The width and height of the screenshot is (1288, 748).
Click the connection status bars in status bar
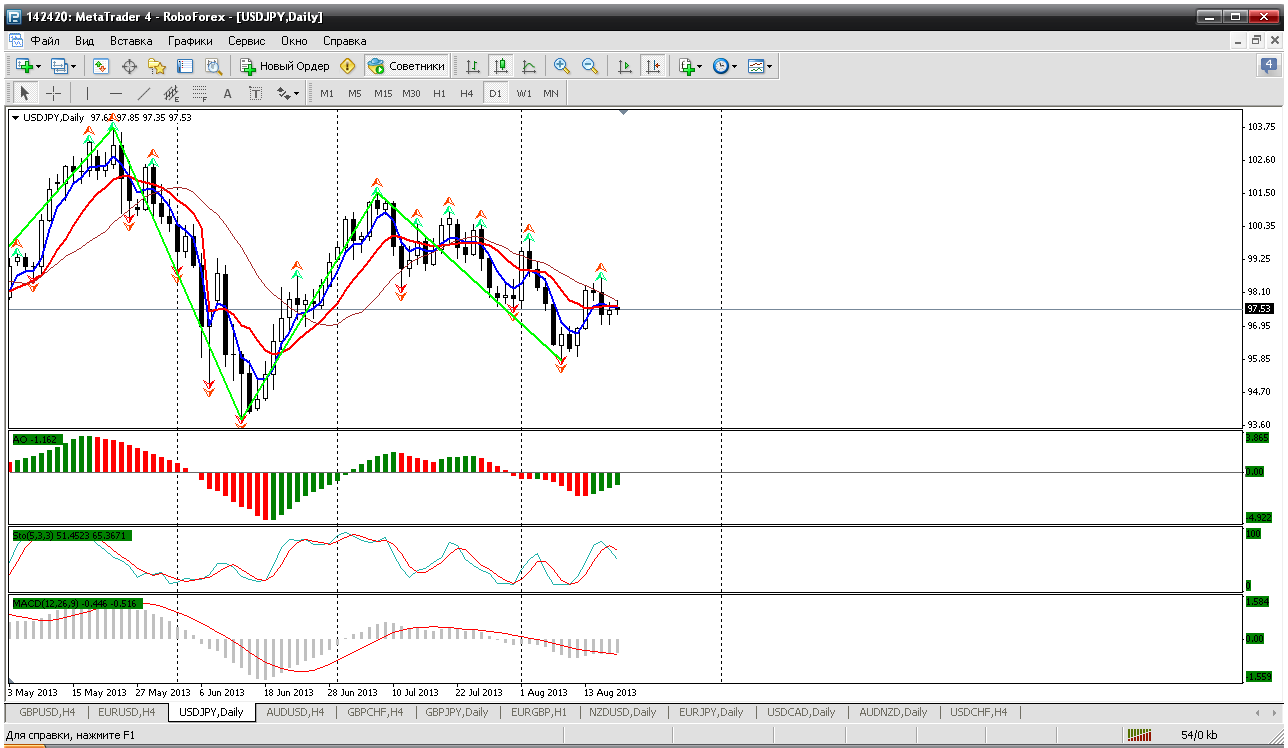coord(1139,735)
